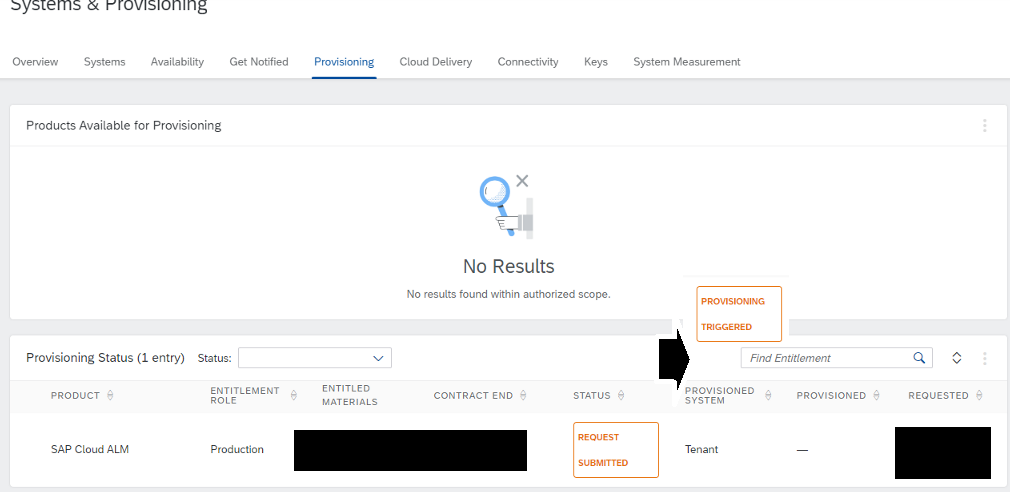This screenshot has width=1010, height=492.
Task: Select the SAP Cloud ALM product cell
Action: pos(90,449)
